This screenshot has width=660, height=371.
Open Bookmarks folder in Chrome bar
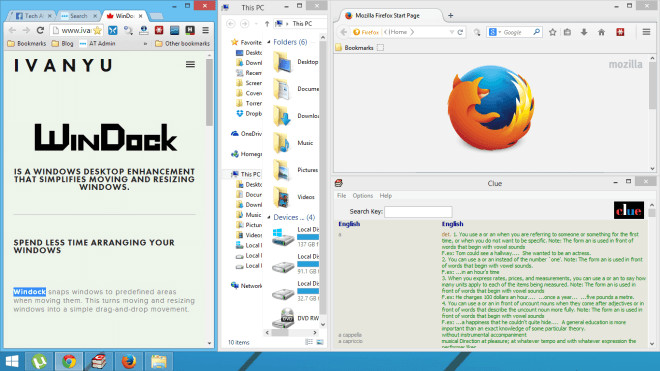click(27, 43)
